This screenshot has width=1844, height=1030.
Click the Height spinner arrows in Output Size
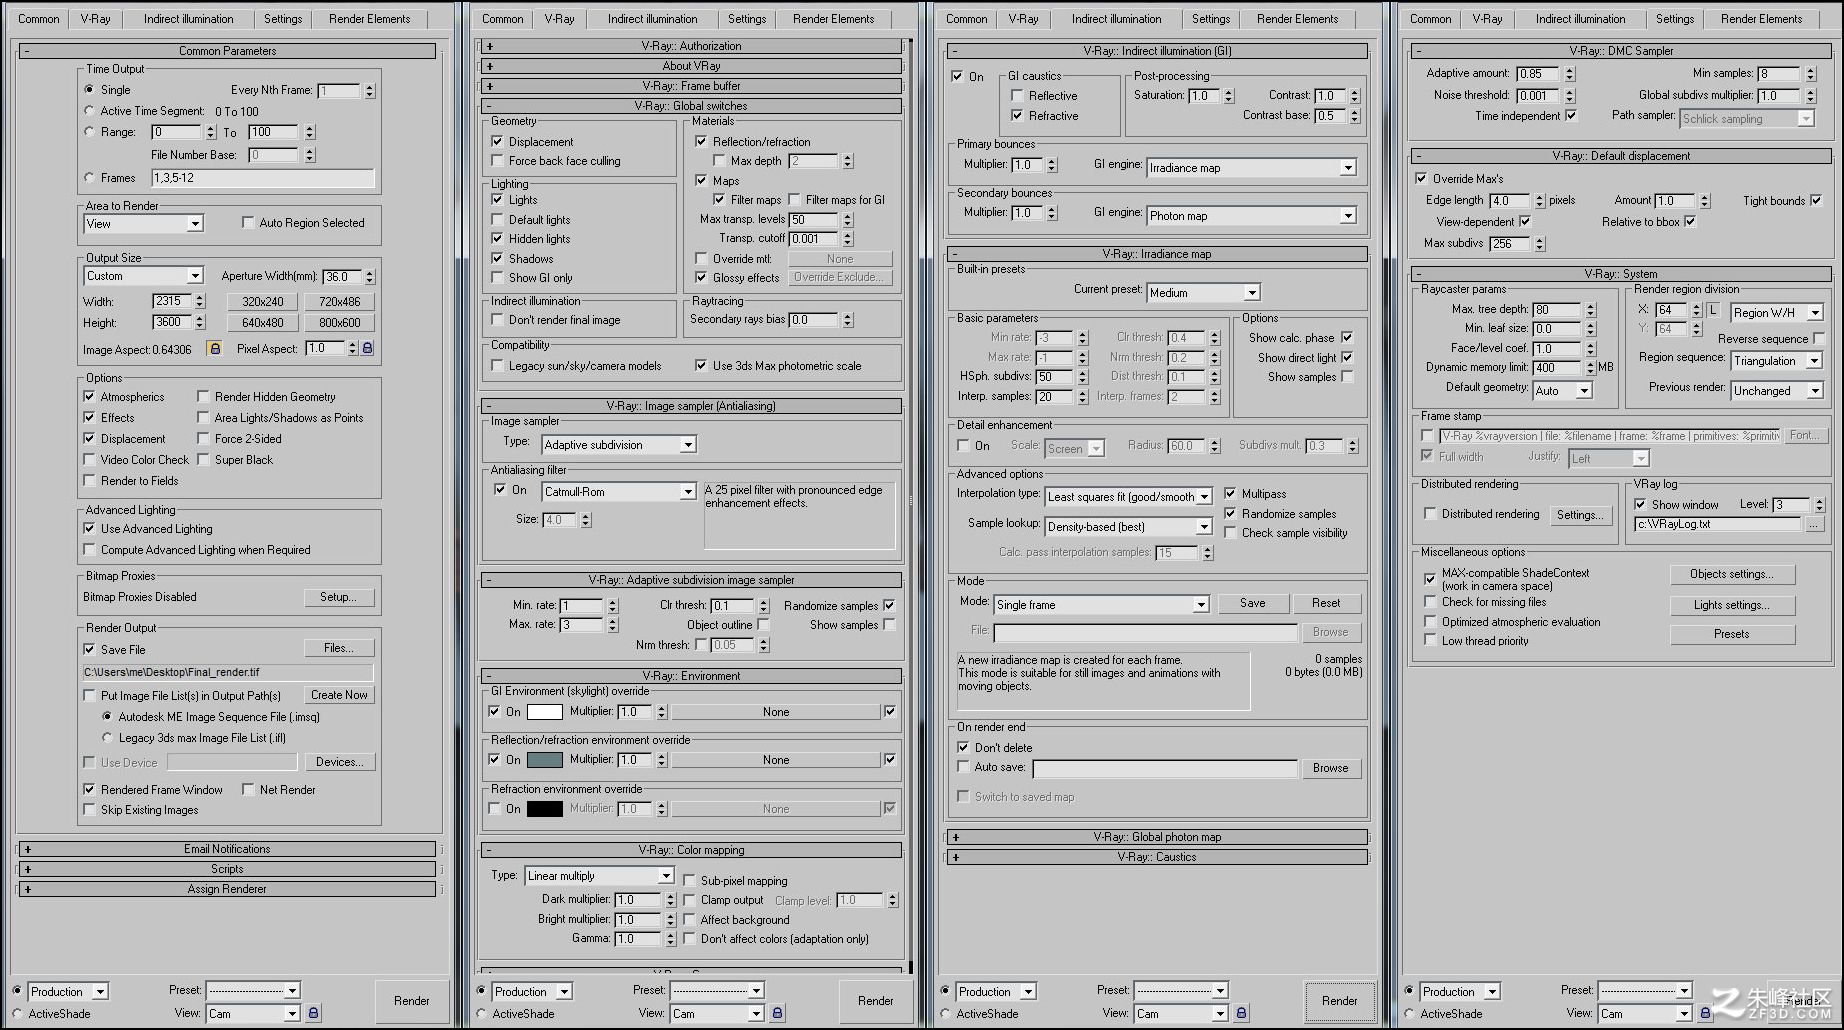200,322
